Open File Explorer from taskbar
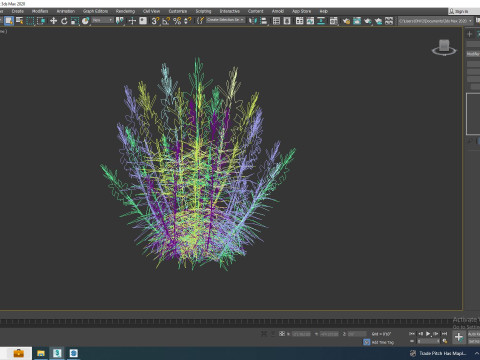The image size is (480, 360). pyautogui.click(x=41, y=353)
